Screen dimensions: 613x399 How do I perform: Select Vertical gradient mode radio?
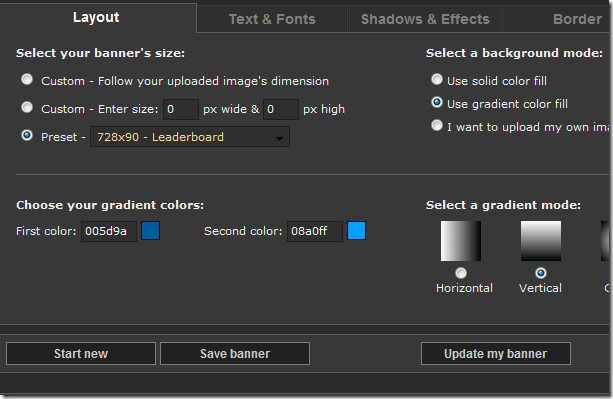(541, 273)
